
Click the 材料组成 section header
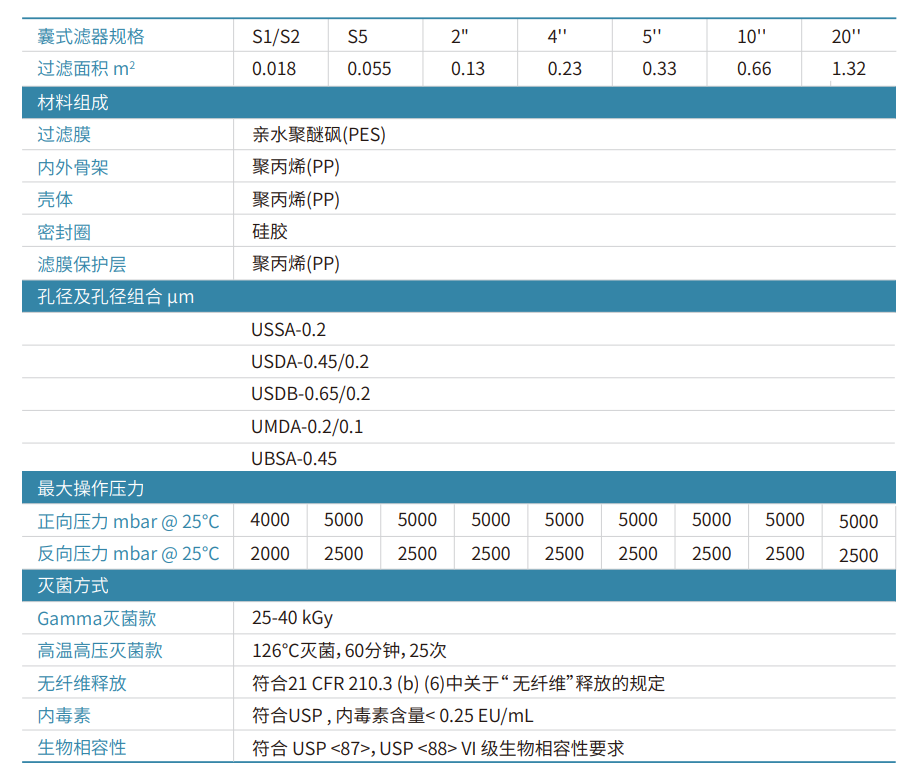click(73, 103)
